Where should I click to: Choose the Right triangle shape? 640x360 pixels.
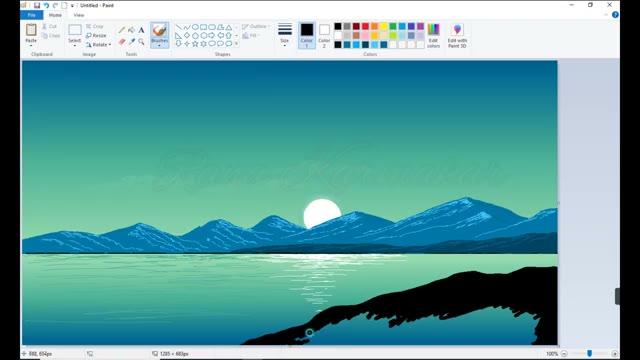[178, 36]
